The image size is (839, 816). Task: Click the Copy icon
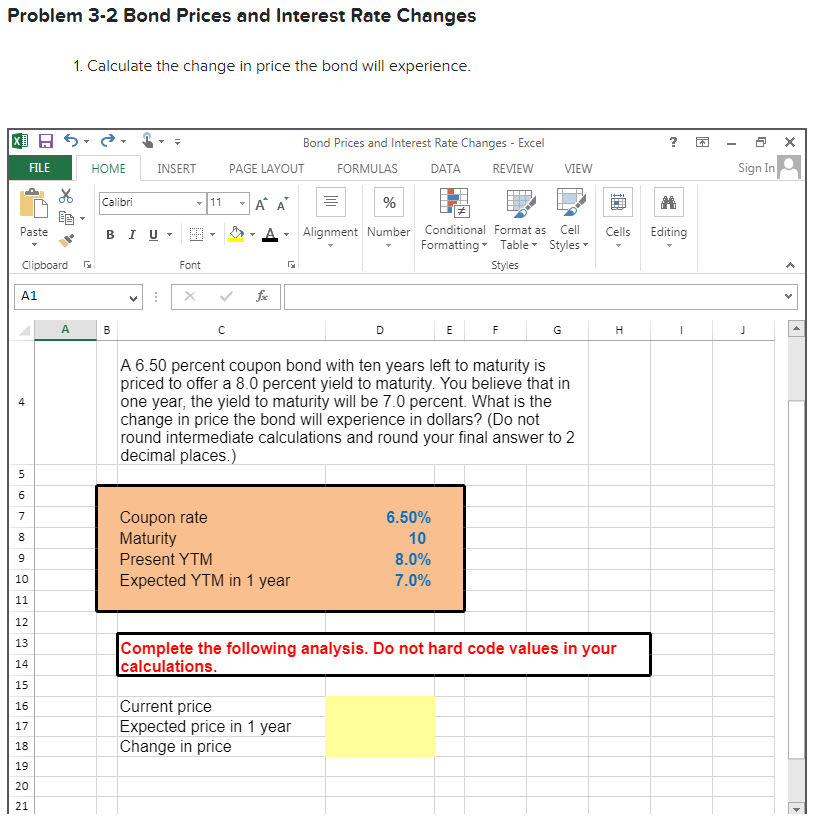[x=66, y=218]
